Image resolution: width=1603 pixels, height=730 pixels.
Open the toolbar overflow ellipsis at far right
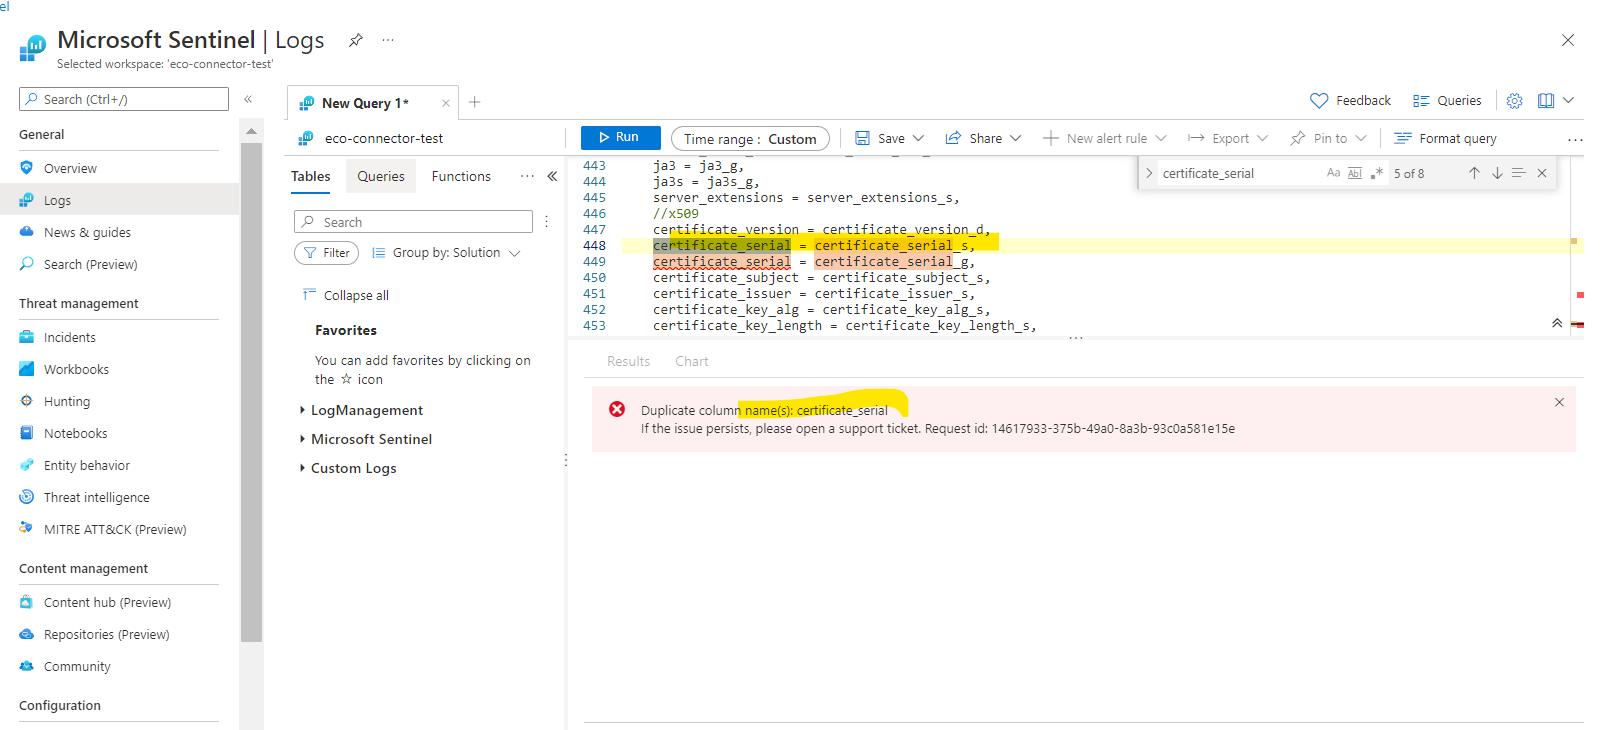coord(1575,139)
